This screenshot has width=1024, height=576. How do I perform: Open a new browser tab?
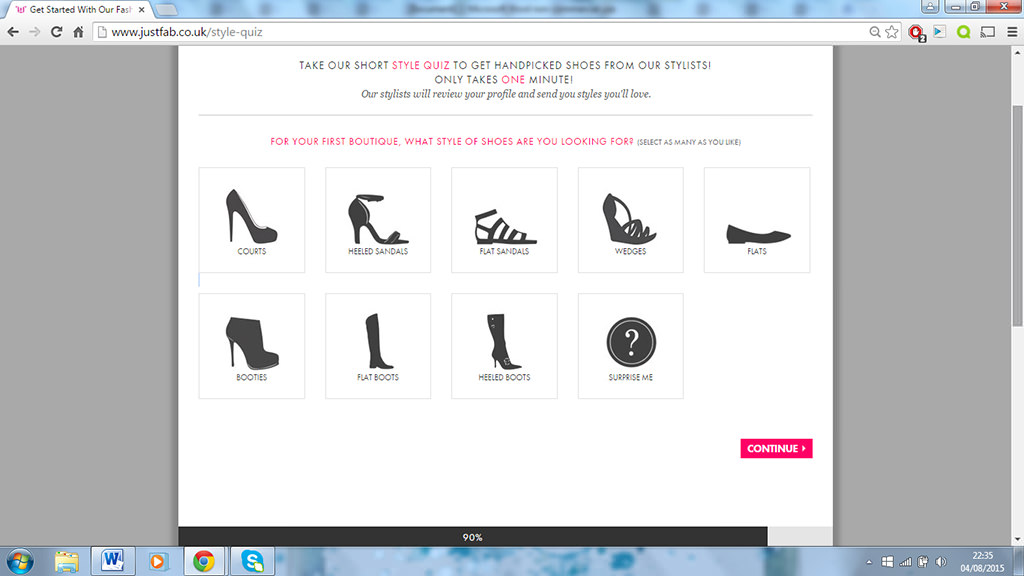pyautogui.click(x=166, y=9)
